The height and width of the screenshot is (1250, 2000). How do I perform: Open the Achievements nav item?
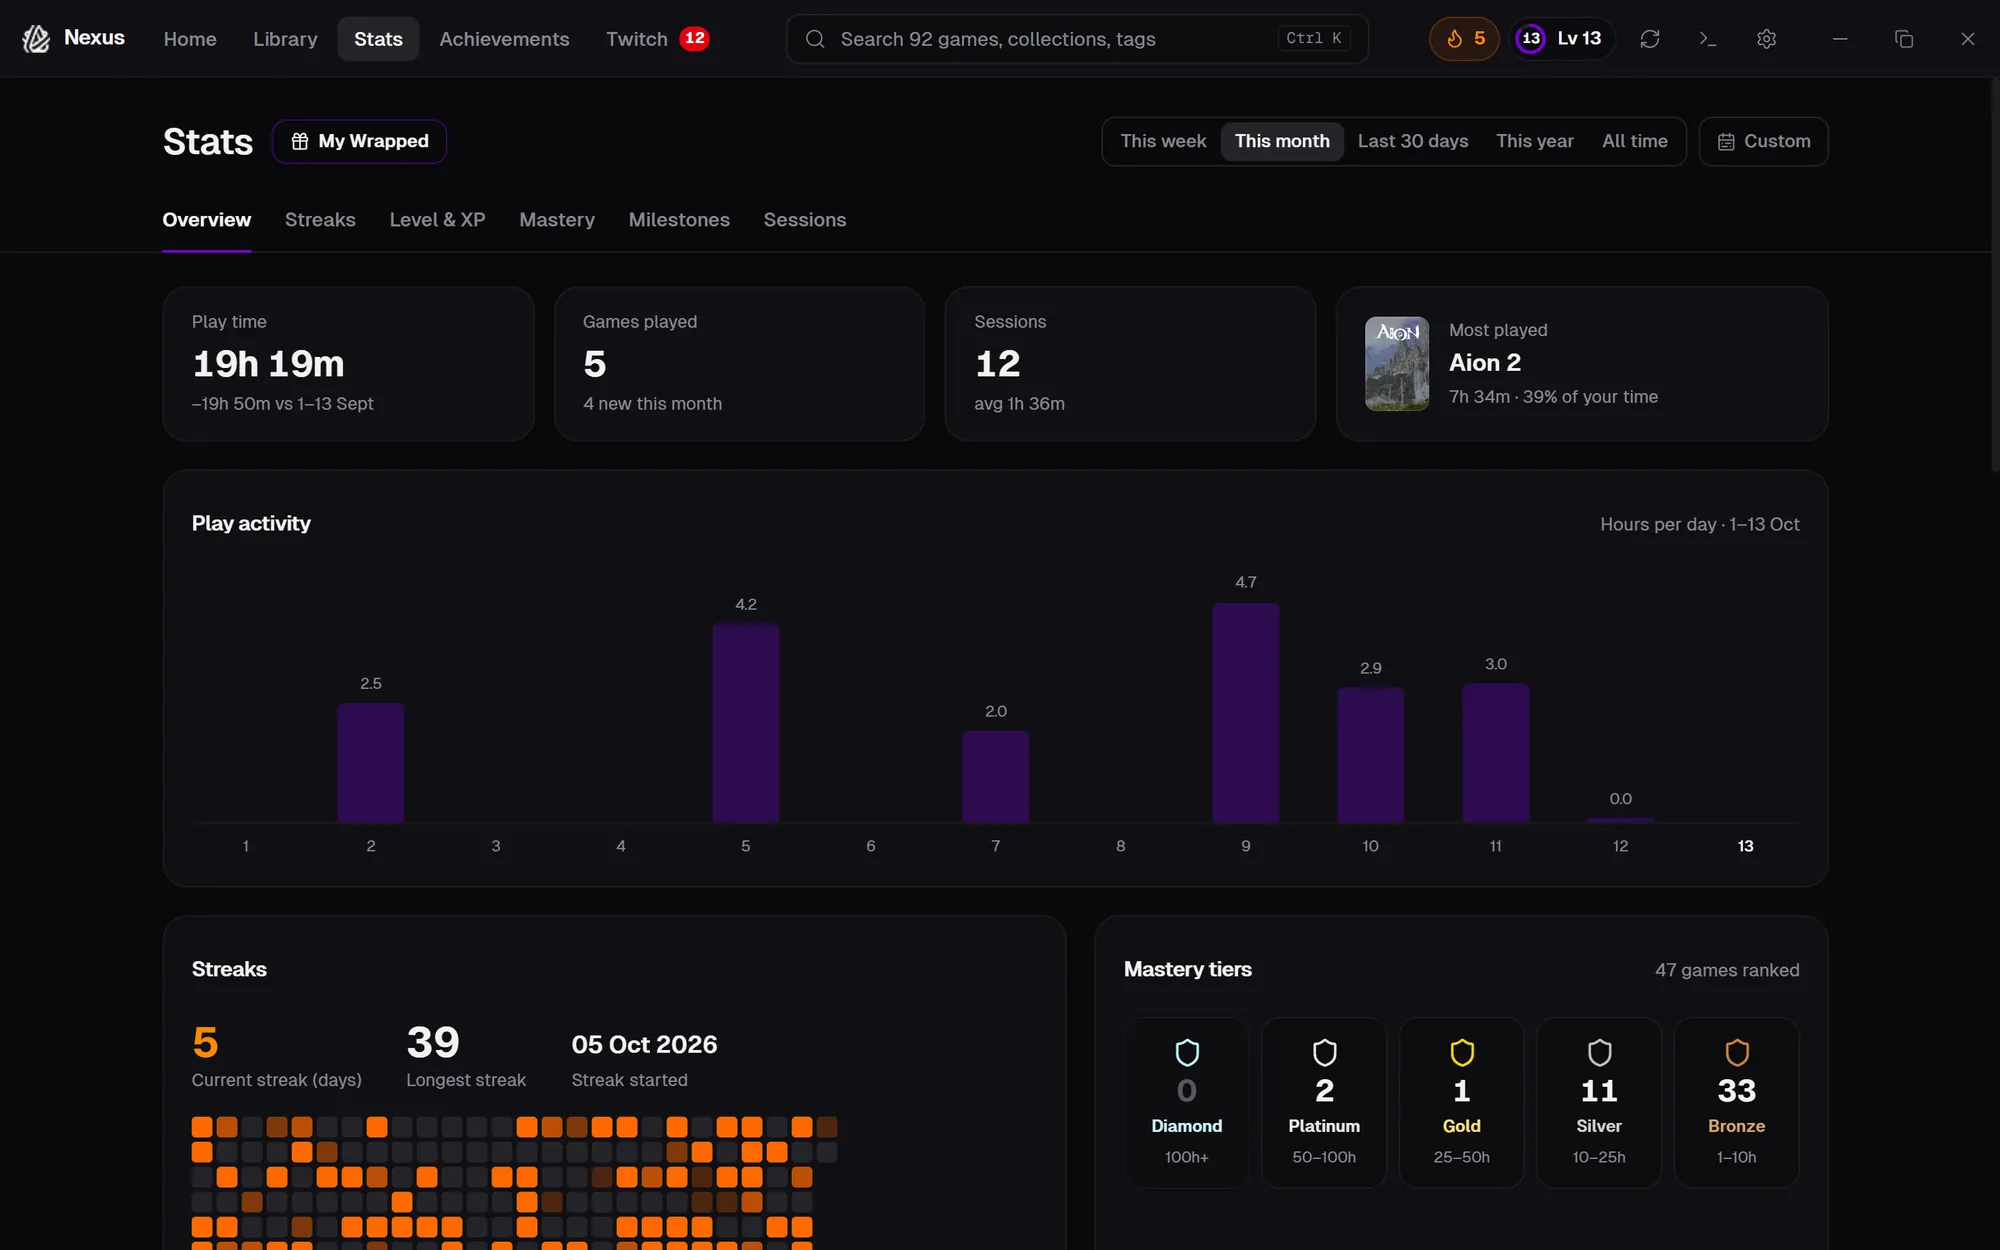coord(504,39)
